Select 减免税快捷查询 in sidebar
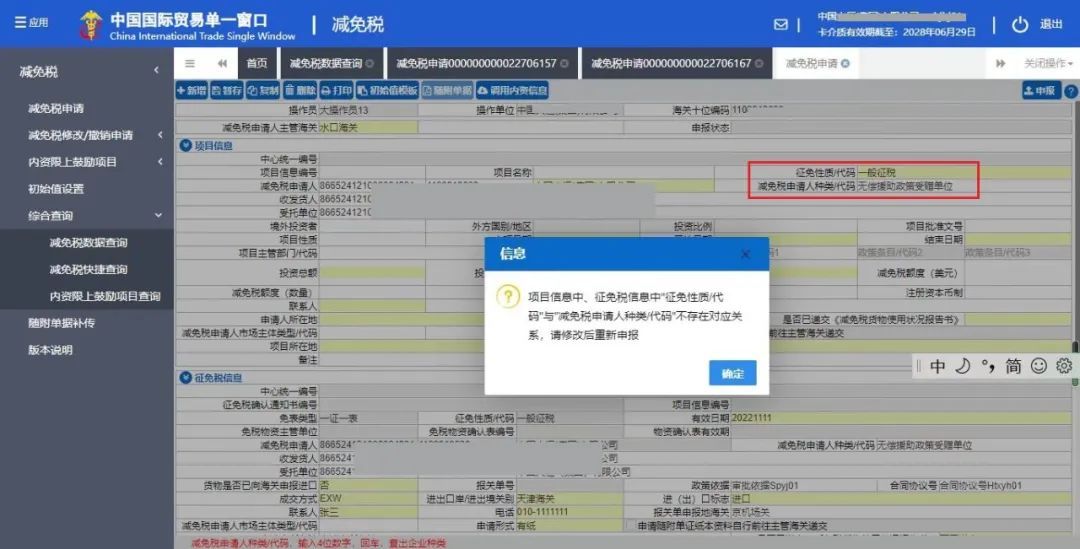1080x549 pixels. pyautogui.click(x=88, y=269)
